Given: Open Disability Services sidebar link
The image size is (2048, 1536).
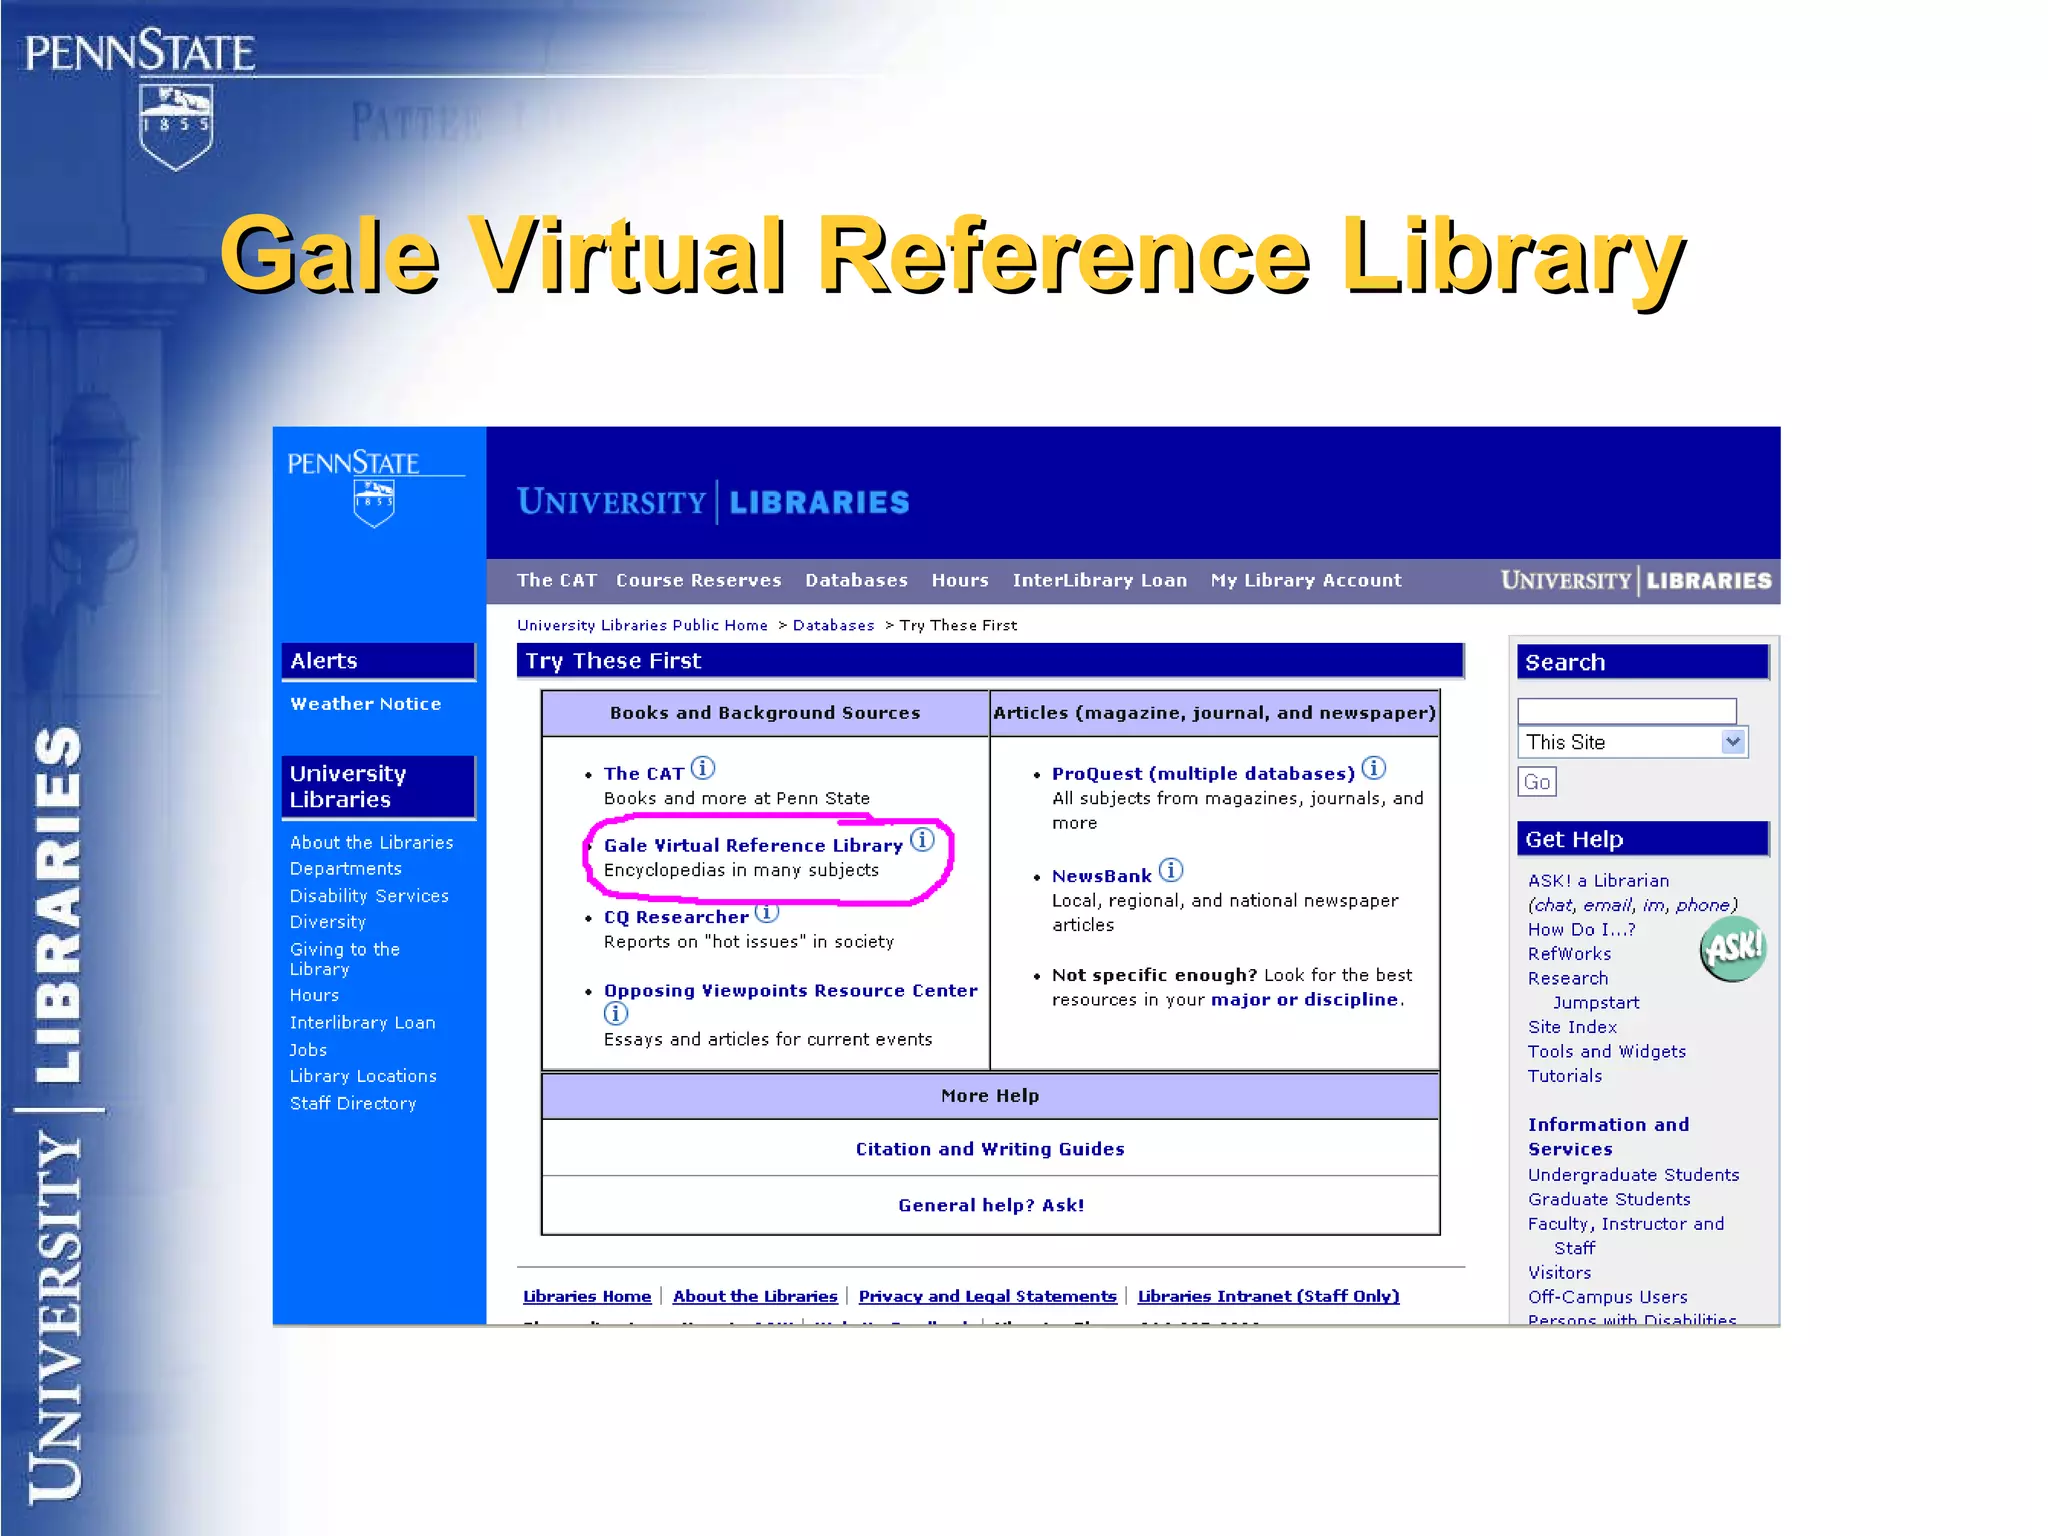Looking at the screenshot, I should [369, 896].
